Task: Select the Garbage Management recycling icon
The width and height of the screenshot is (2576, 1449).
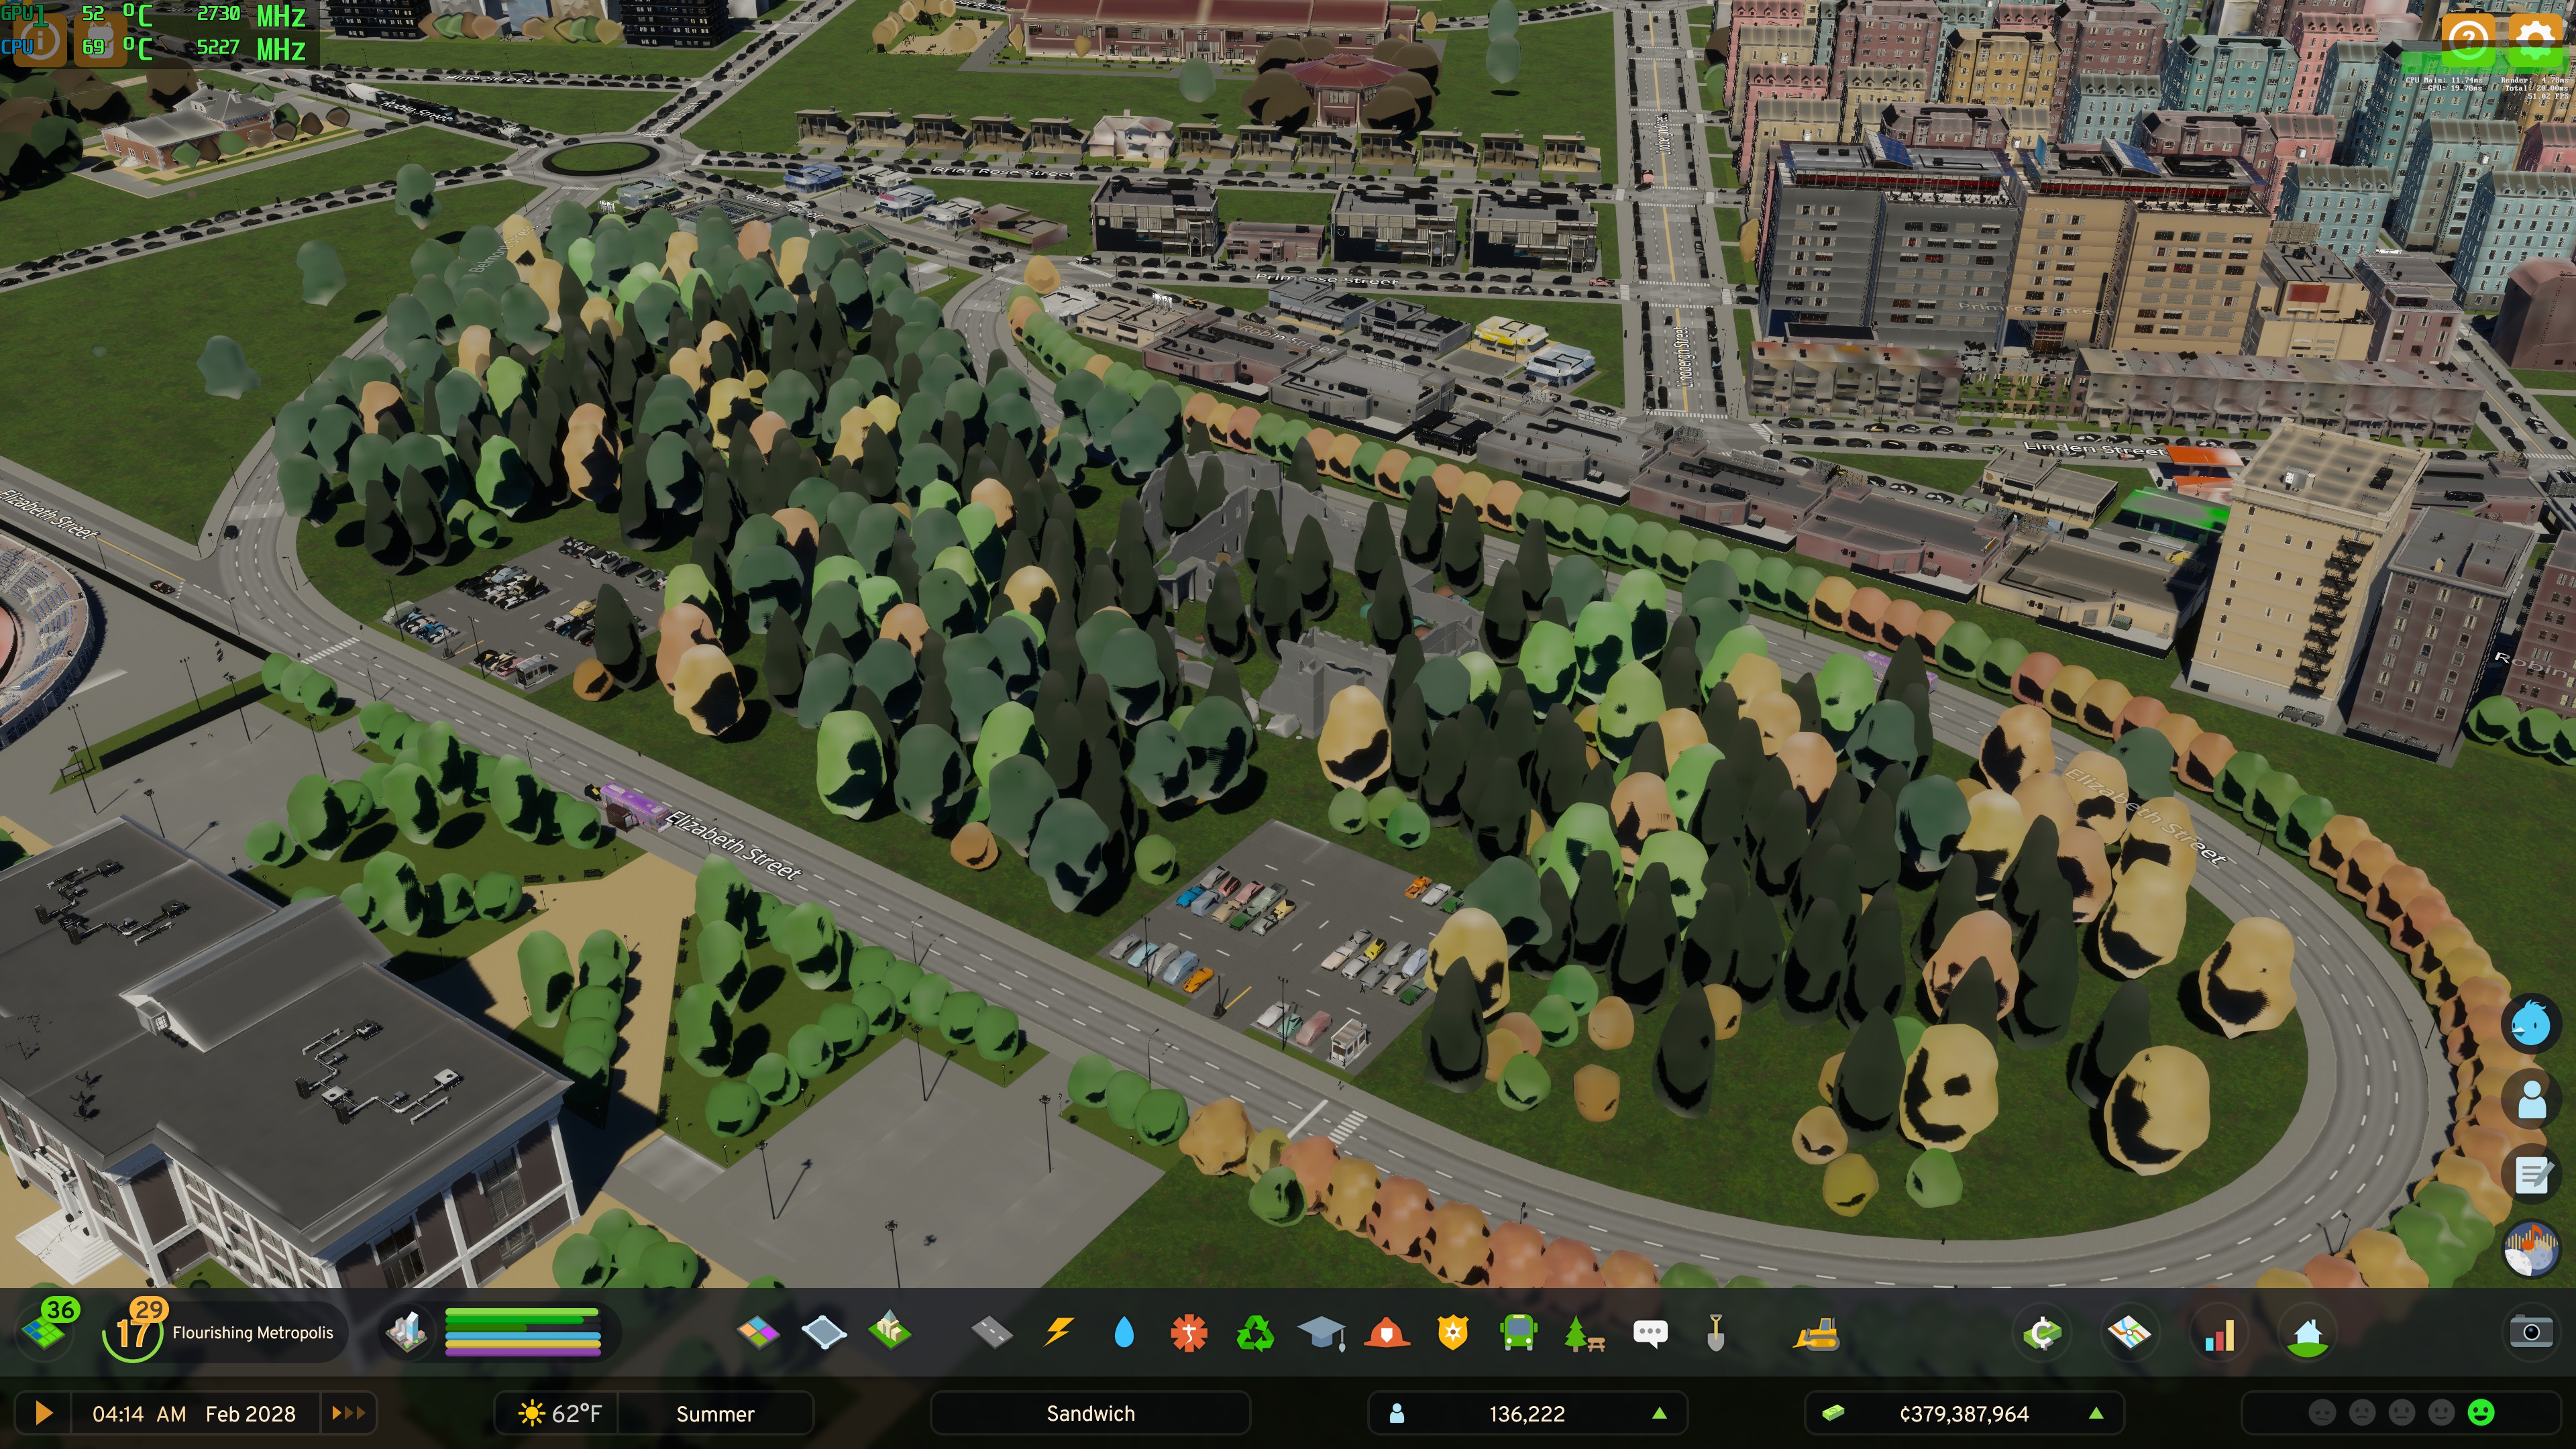Action: click(x=1255, y=1332)
